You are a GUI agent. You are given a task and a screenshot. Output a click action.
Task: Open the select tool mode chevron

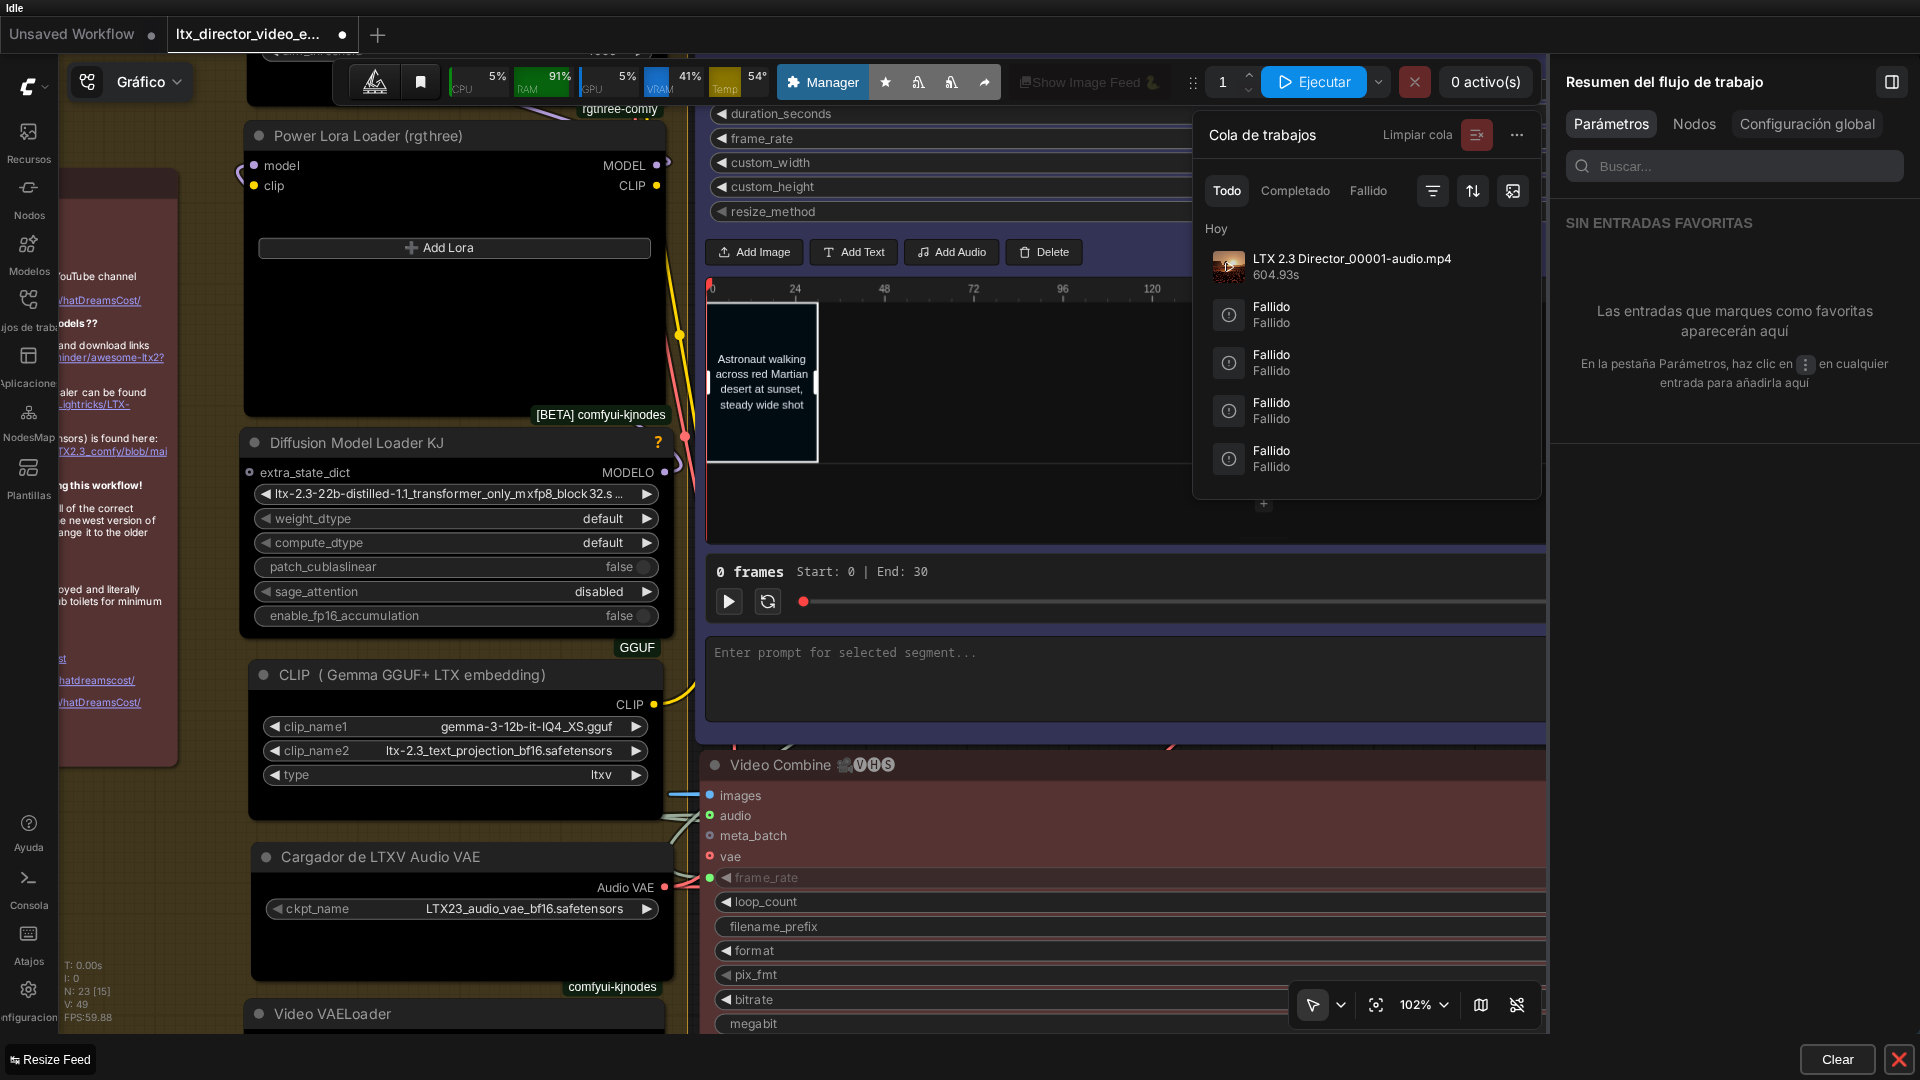pyautogui.click(x=1340, y=1005)
